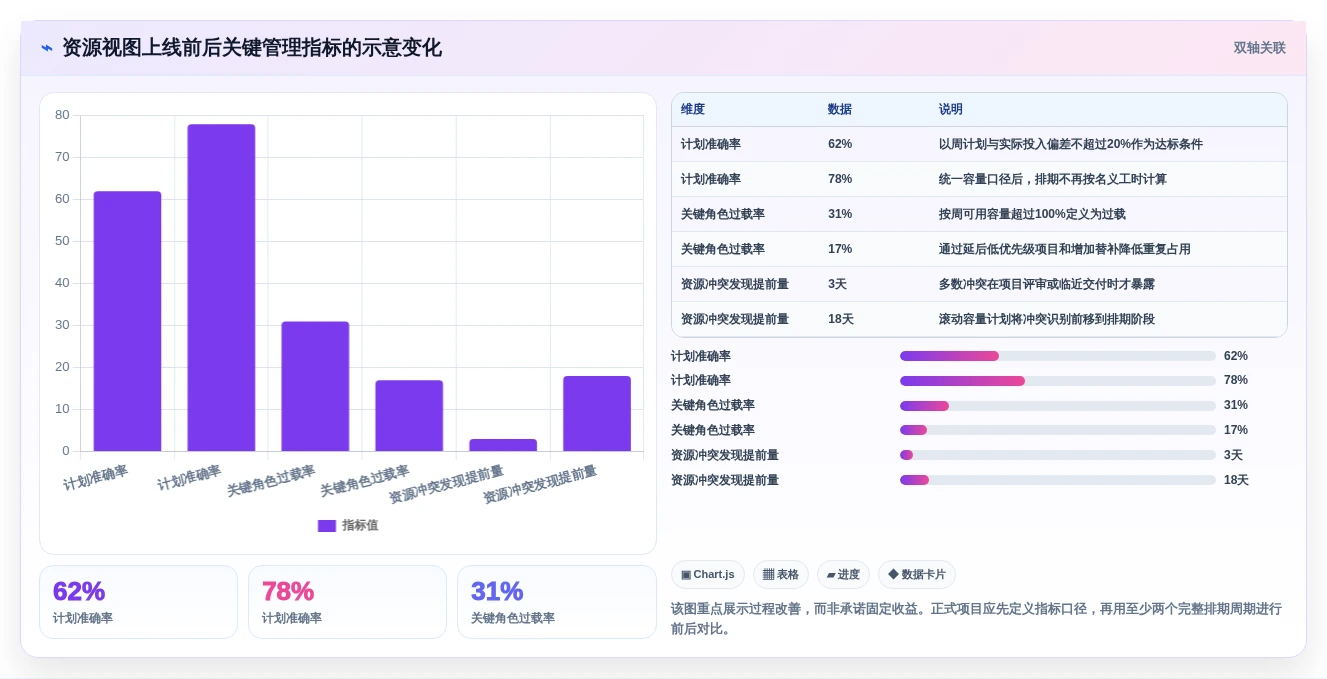Click description 通过延后低优先级项目 row
Viewport: 1327px width, 679px height.
pos(1065,249)
